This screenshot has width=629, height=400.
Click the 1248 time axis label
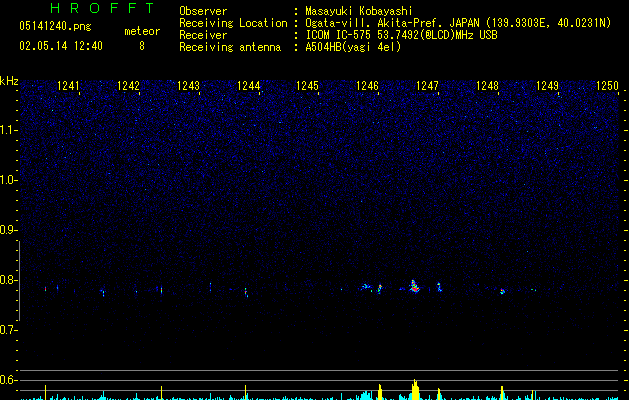pos(487,86)
